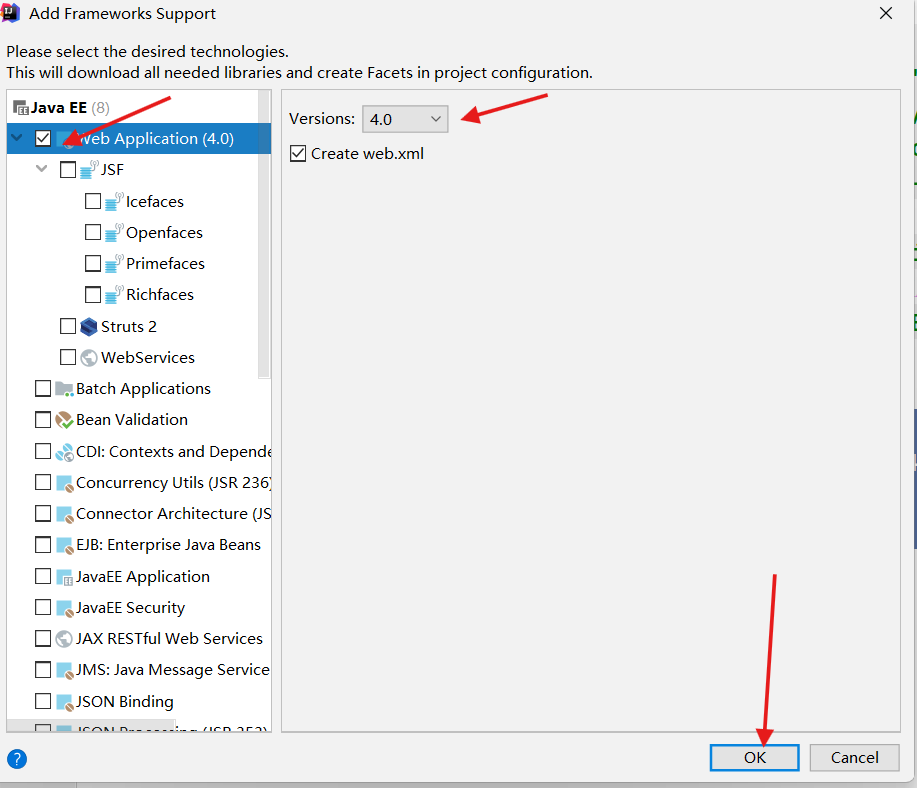Screen dimensions: 917x788
Task: Tick the Richfaces checkbox
Action: 93,294
